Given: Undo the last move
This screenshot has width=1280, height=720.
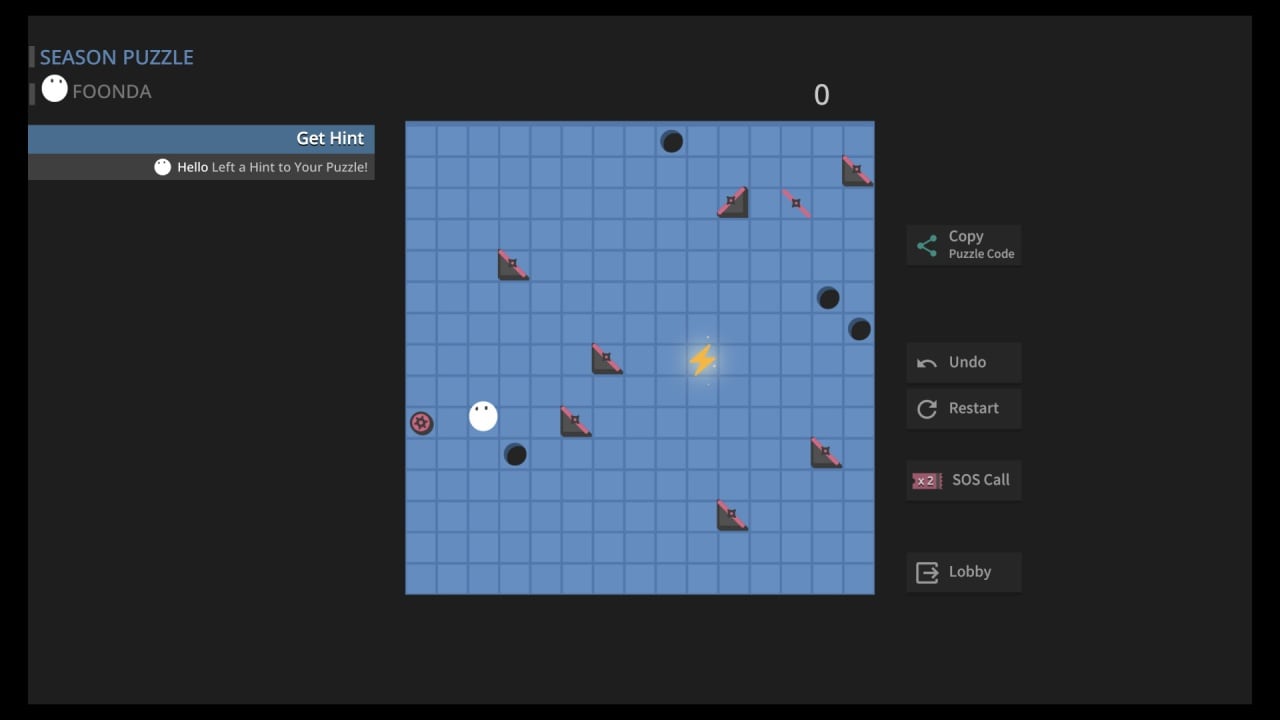Looking at the screenshot, I should point(964,362).
